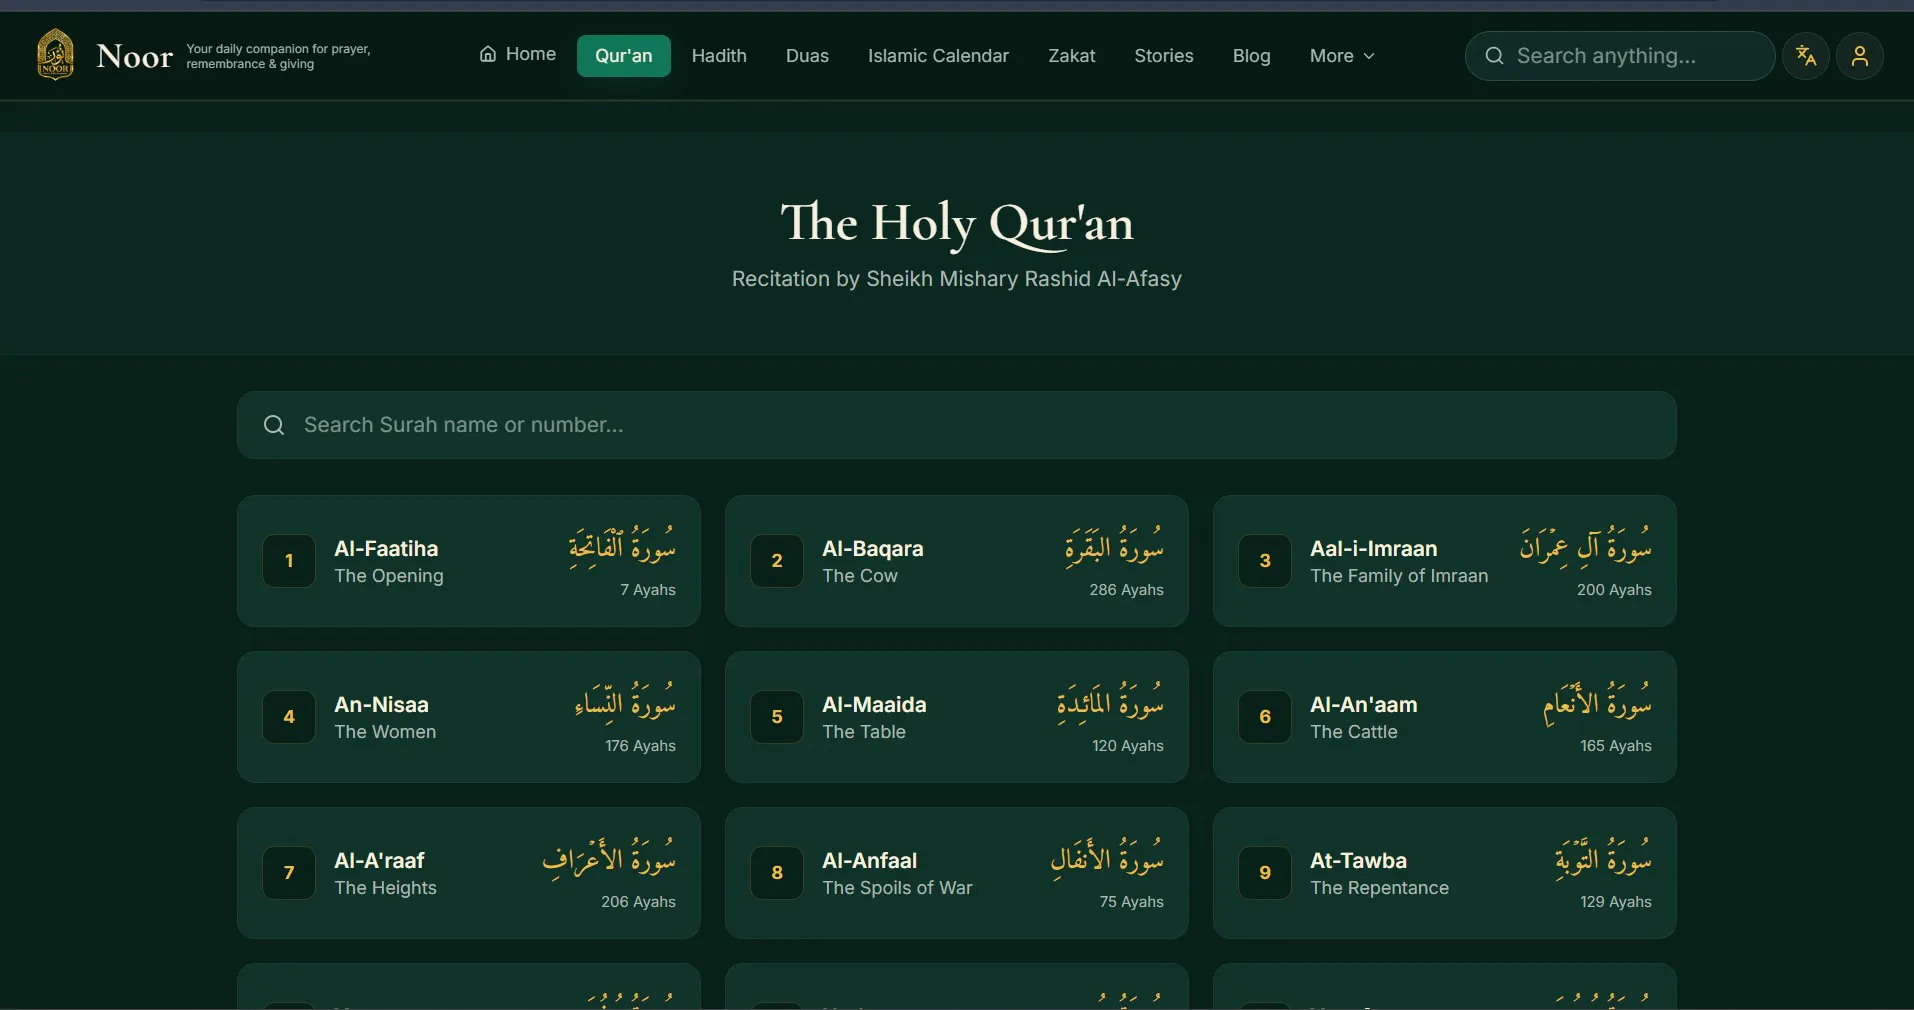Open Al-Baqara surah title

(872, 548)
